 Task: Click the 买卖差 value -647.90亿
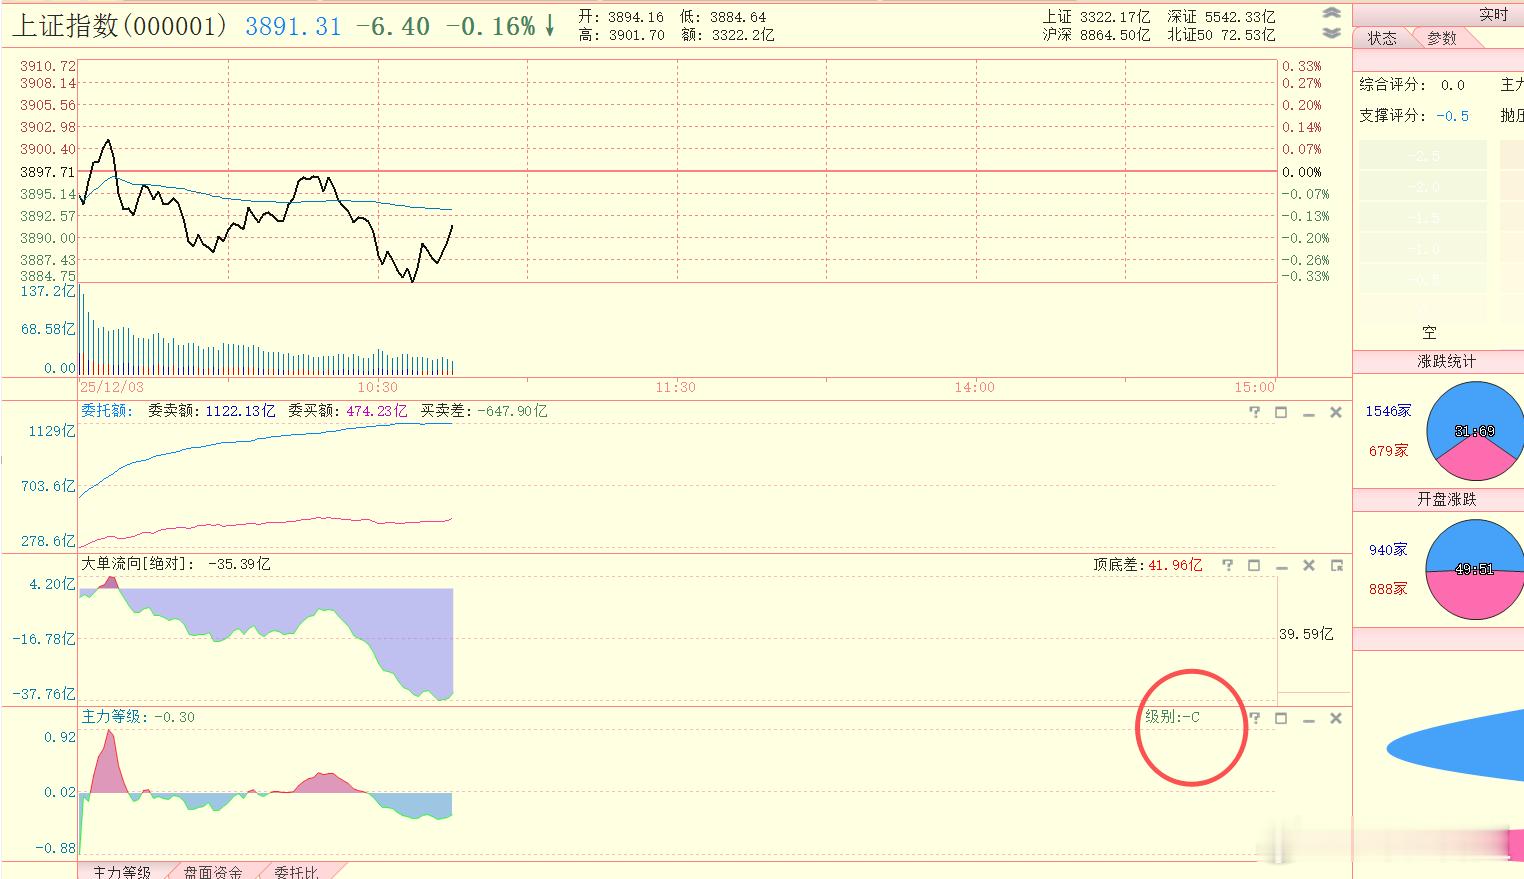[x=512, y=411]
